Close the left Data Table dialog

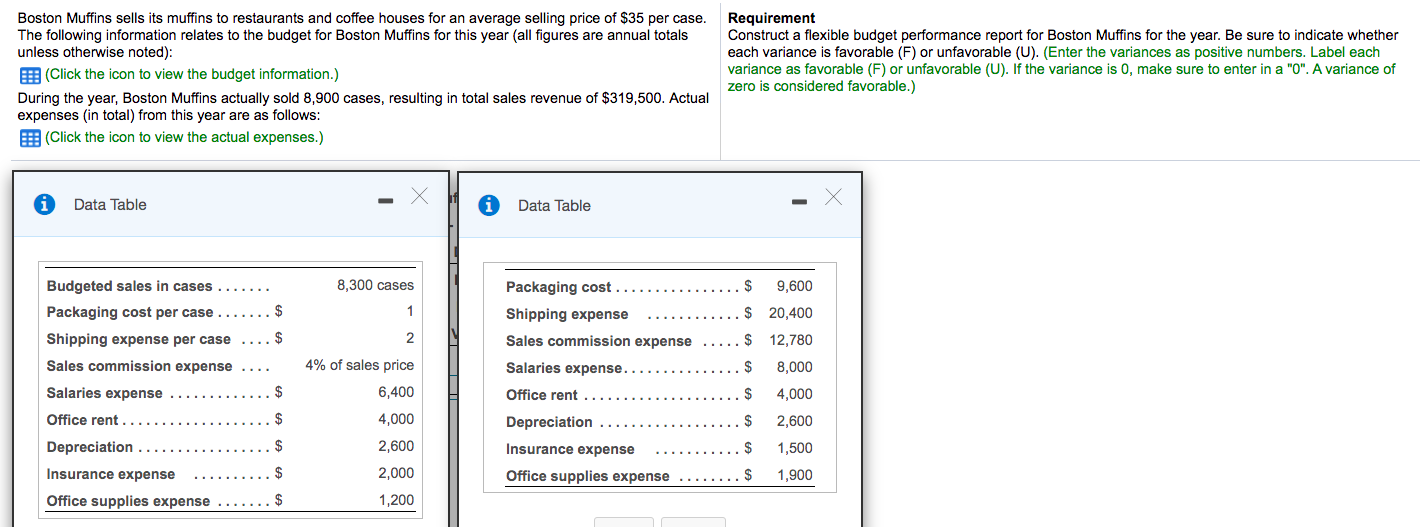coord(420,196)
